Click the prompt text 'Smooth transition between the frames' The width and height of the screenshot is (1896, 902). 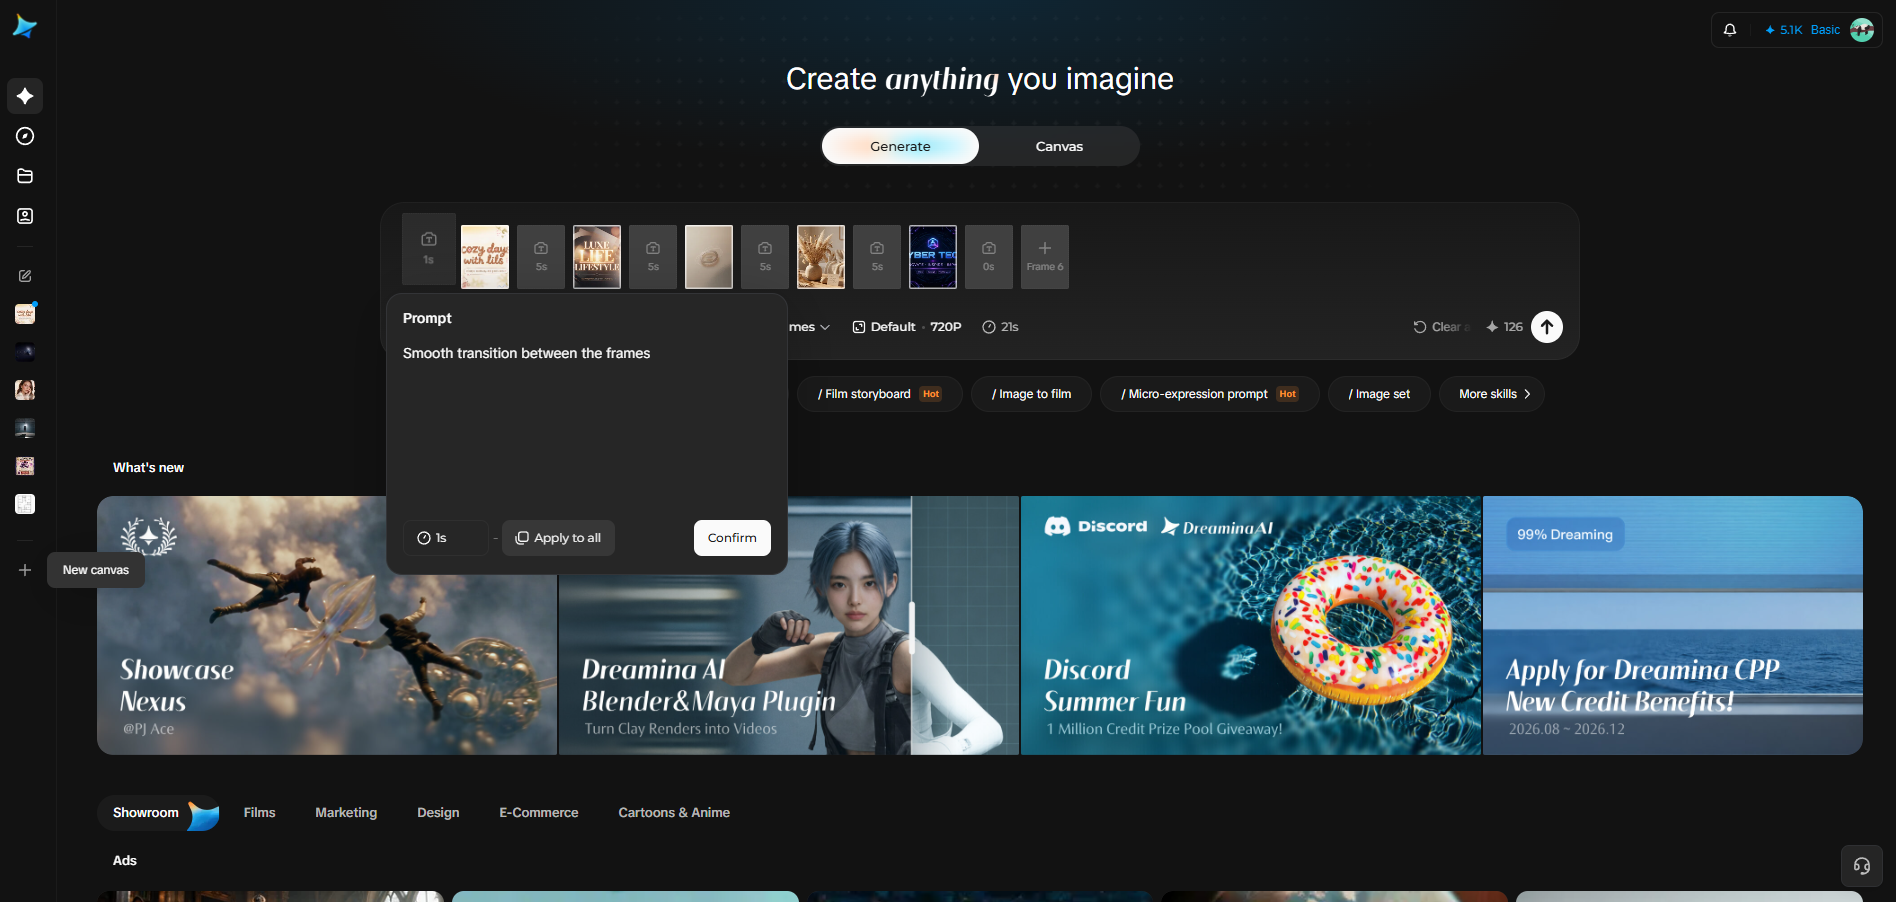(x=526, y=353)
